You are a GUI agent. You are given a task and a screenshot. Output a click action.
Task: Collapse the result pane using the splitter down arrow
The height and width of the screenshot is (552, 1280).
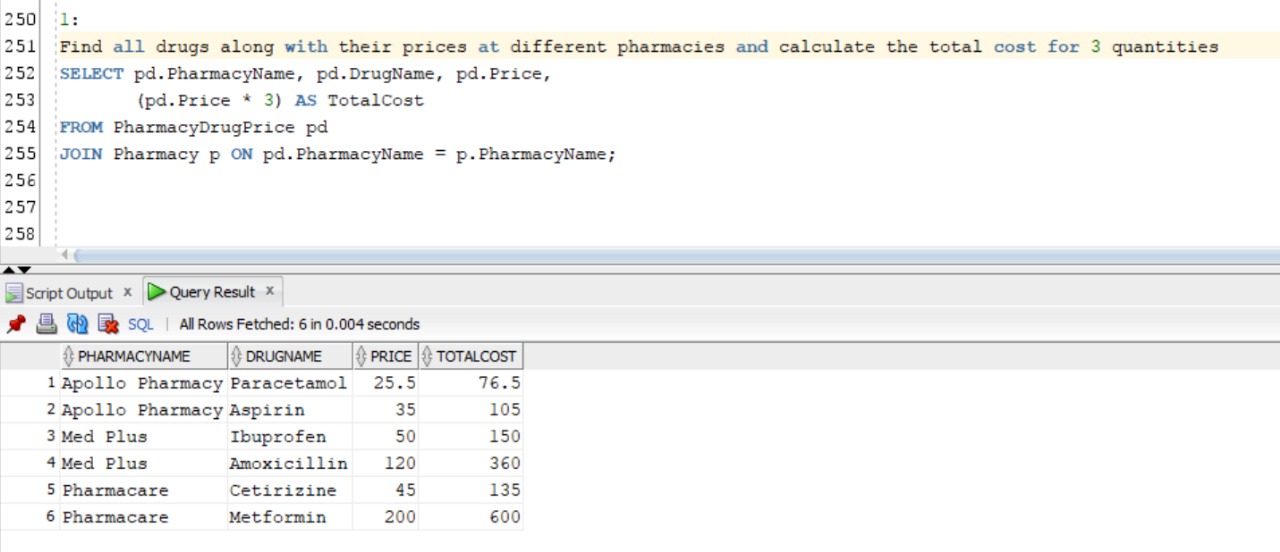[x=24, y=270]
